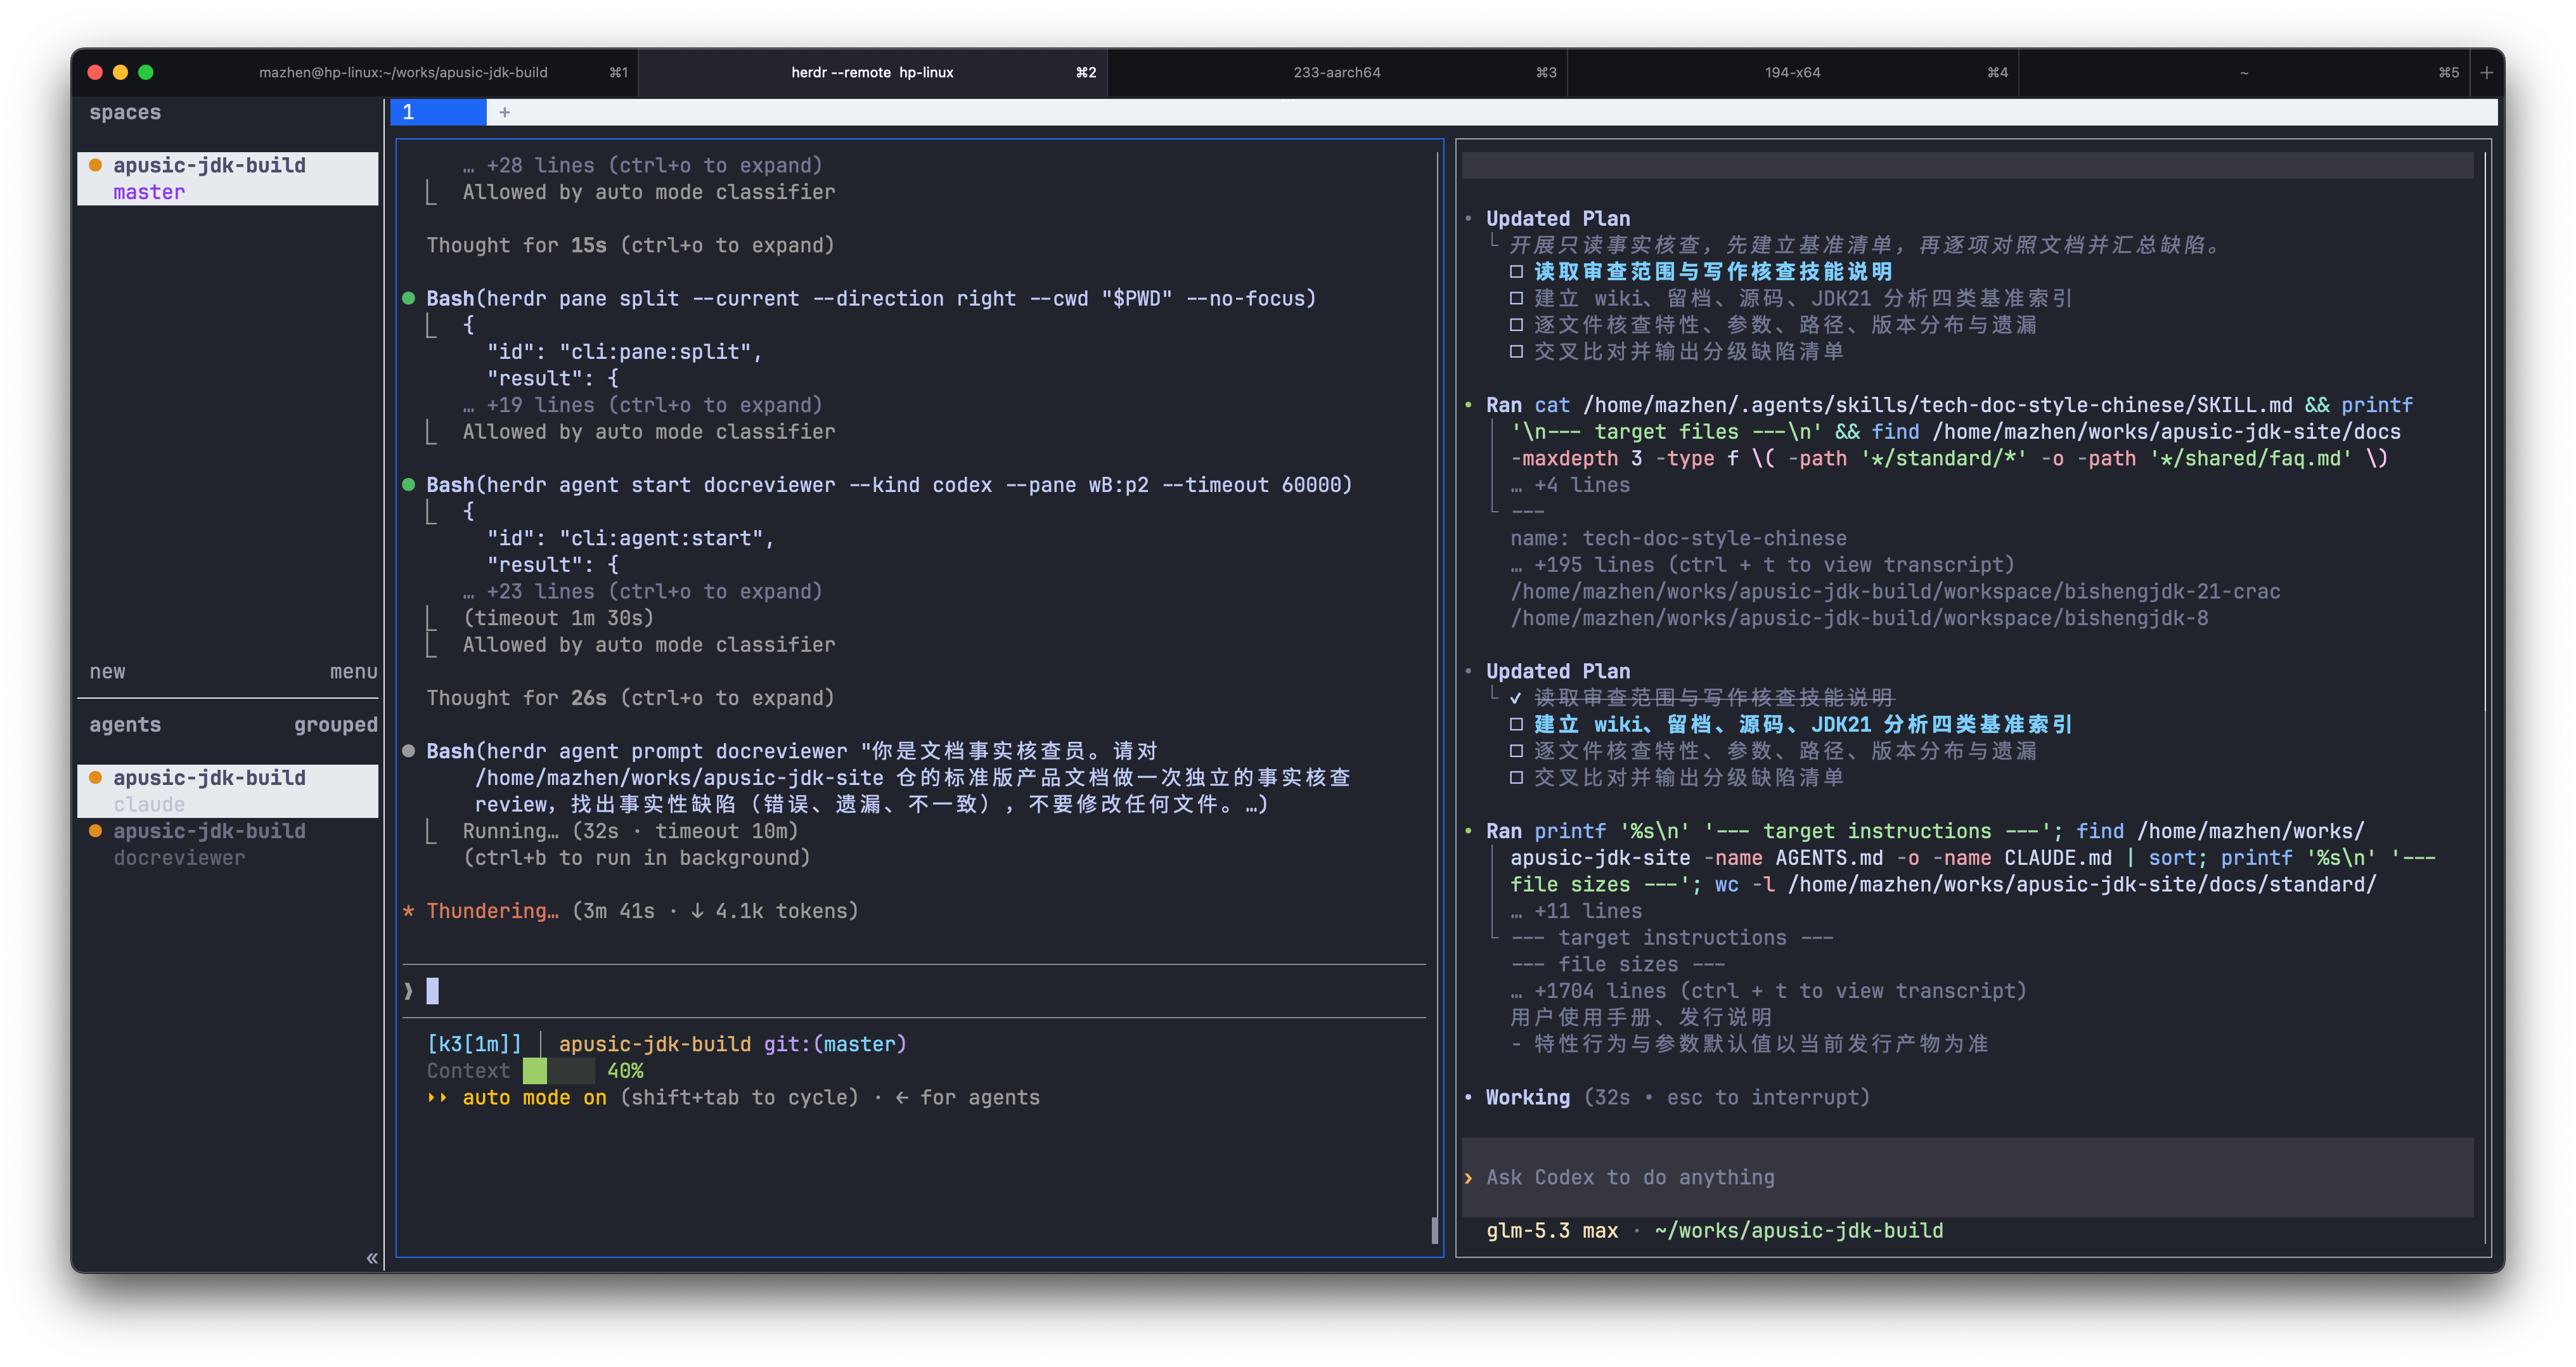Expand the +11 lines Codex command
The width and height of the screenshot is (2576, 1367).
[1576, 911]
